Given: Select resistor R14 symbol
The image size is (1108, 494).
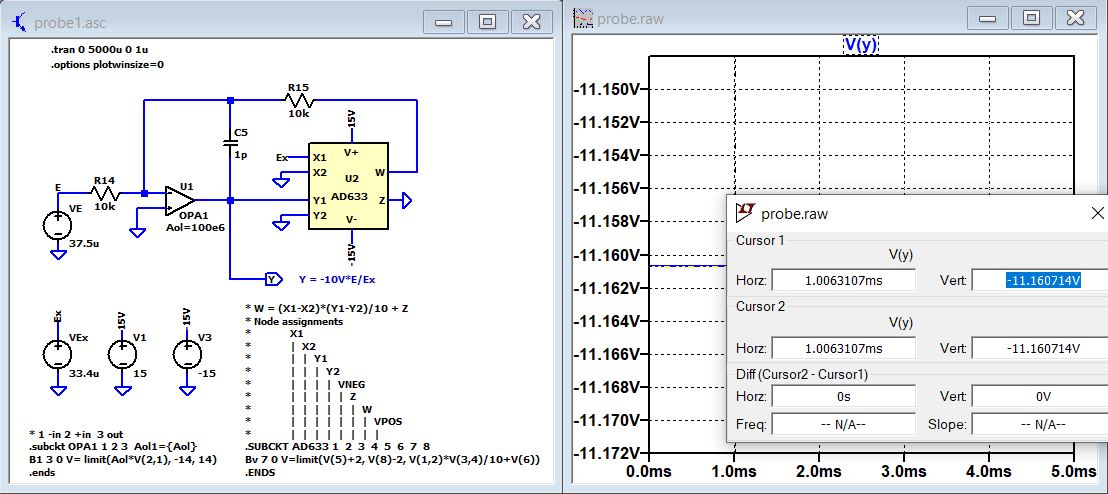Looking at the screenshot, I should pyautogui.click(x=103, y=193).
